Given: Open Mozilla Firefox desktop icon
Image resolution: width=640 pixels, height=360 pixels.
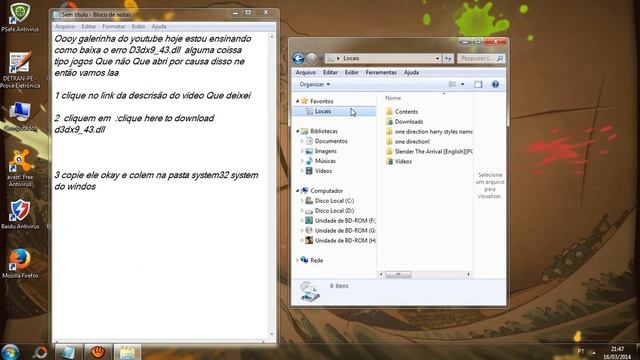Looking at the screenshot, I should coord(20,263).
